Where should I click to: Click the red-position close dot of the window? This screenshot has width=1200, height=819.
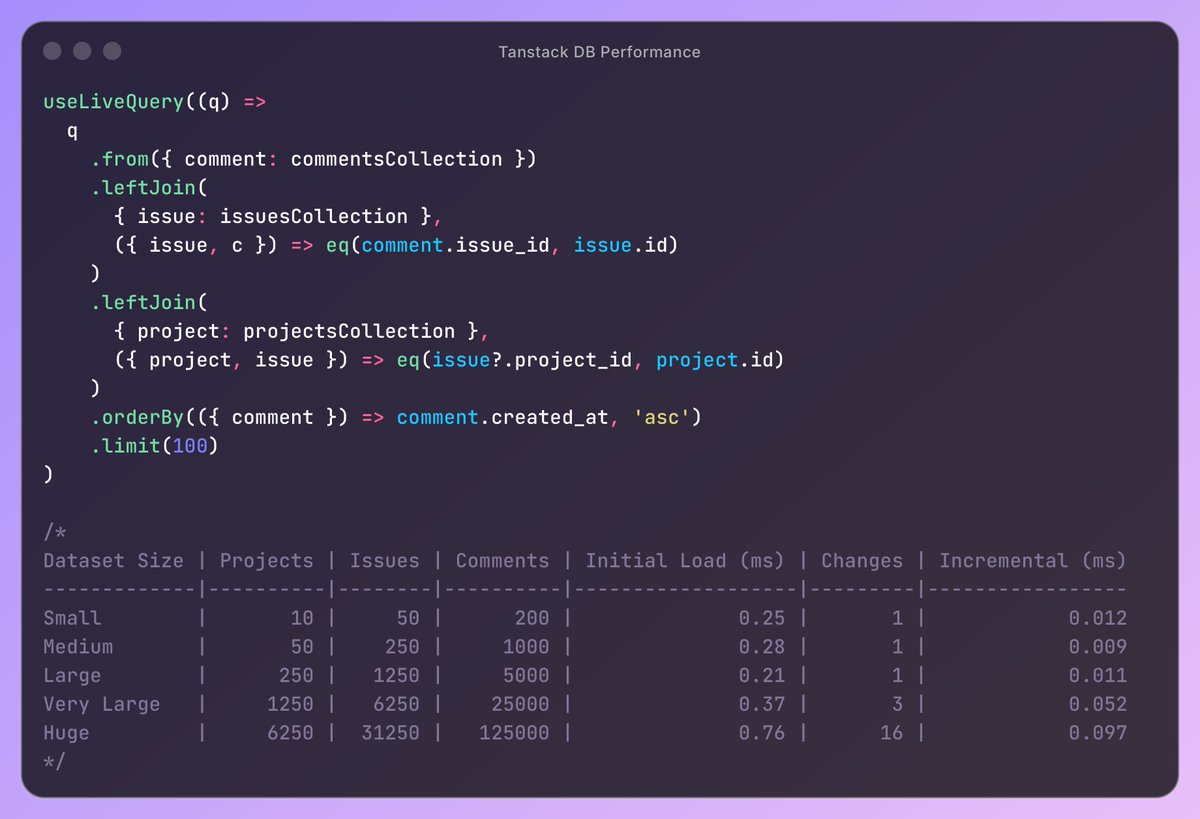coord(53,51)
